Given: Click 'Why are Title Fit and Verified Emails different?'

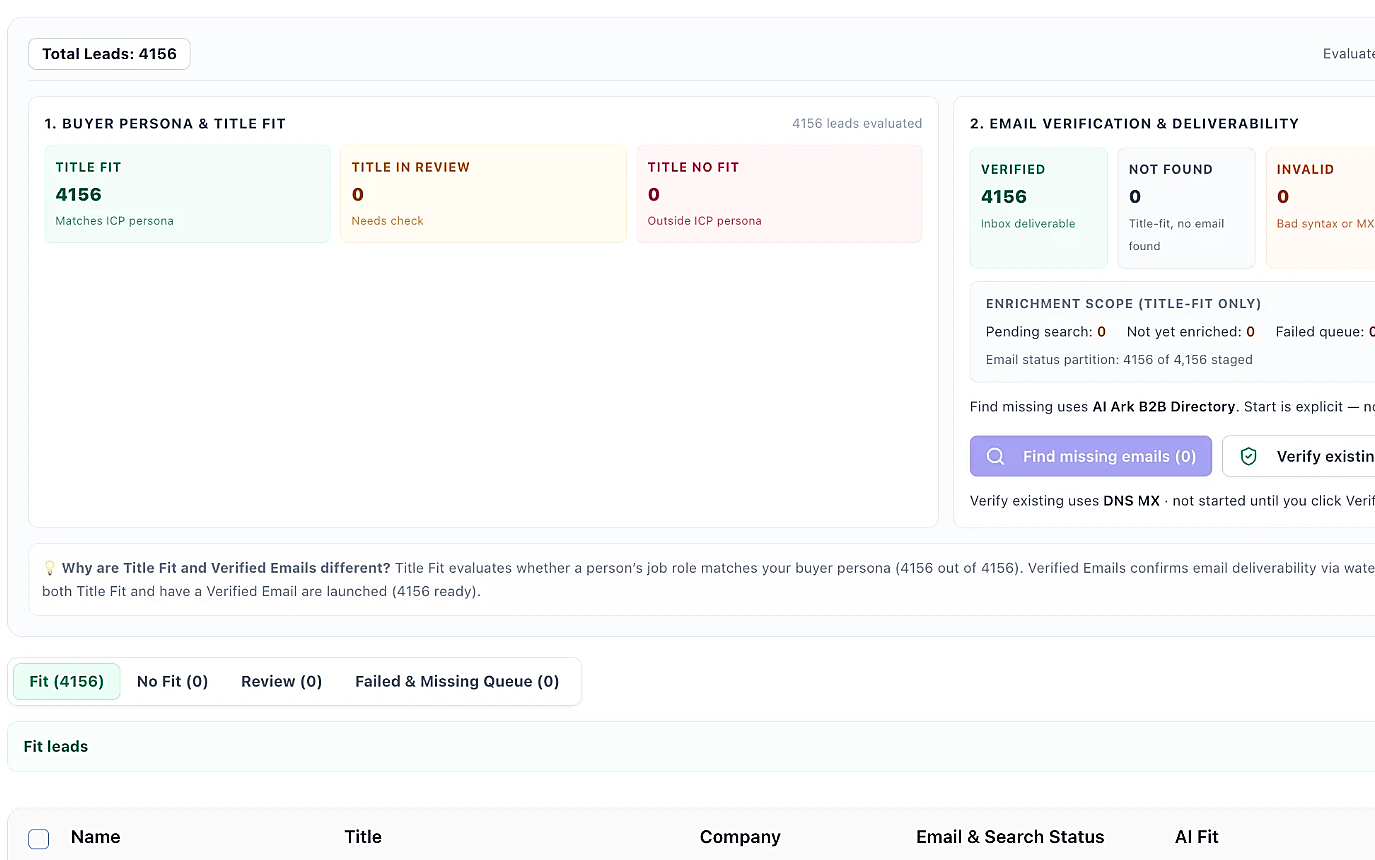Looking at the screenshot, I should click(x=226, y=568).
